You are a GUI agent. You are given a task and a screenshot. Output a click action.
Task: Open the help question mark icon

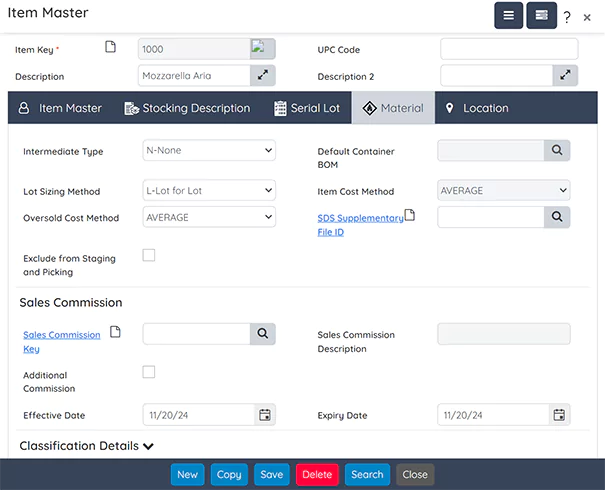567,17
